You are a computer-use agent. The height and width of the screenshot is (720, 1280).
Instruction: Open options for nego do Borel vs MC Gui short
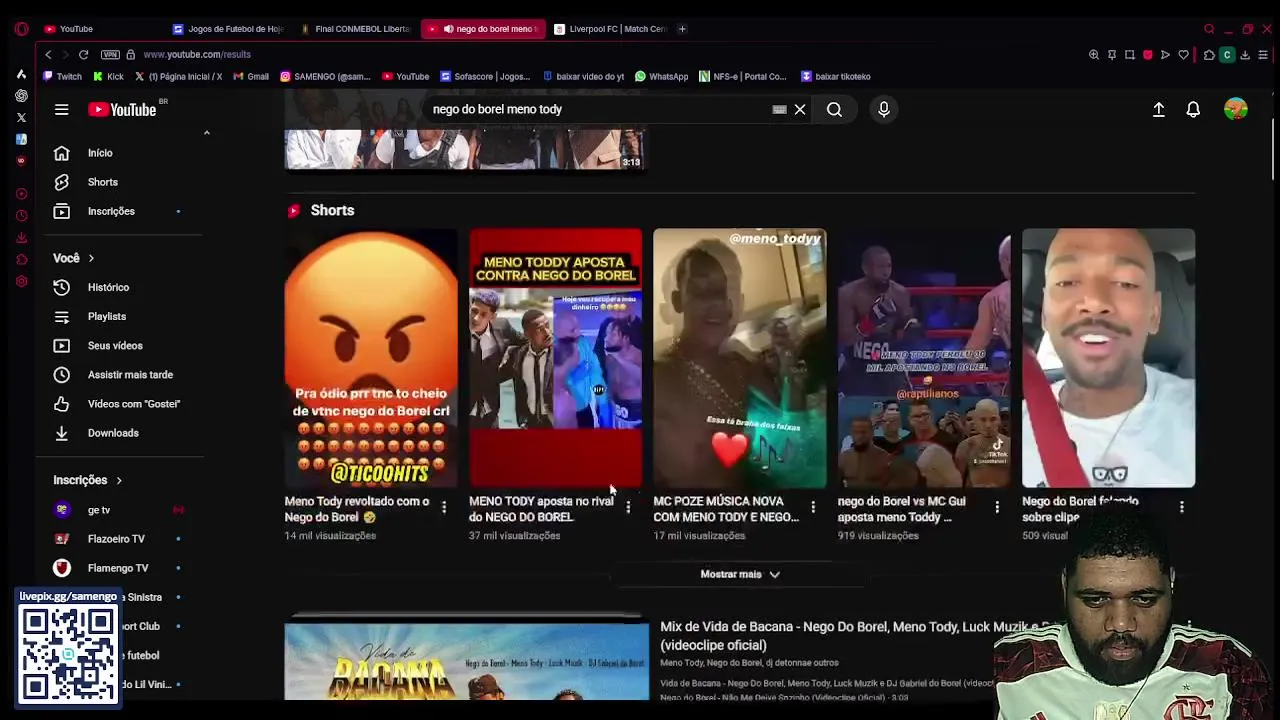(997, 508)
